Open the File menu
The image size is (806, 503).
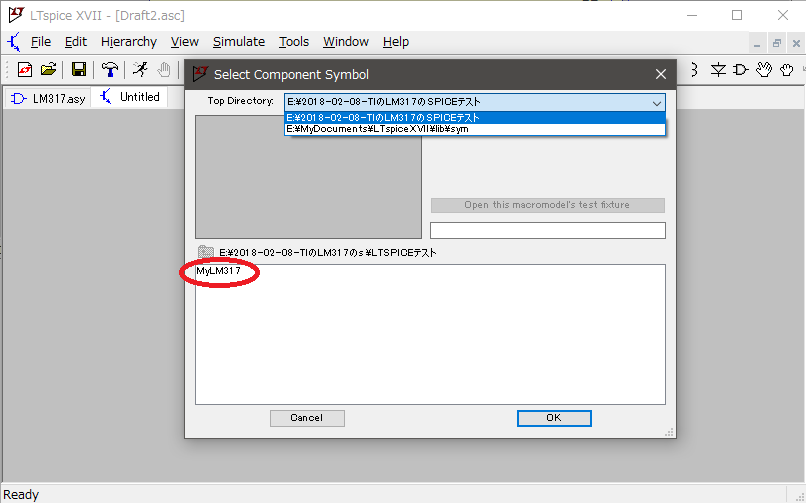(41, 42)
